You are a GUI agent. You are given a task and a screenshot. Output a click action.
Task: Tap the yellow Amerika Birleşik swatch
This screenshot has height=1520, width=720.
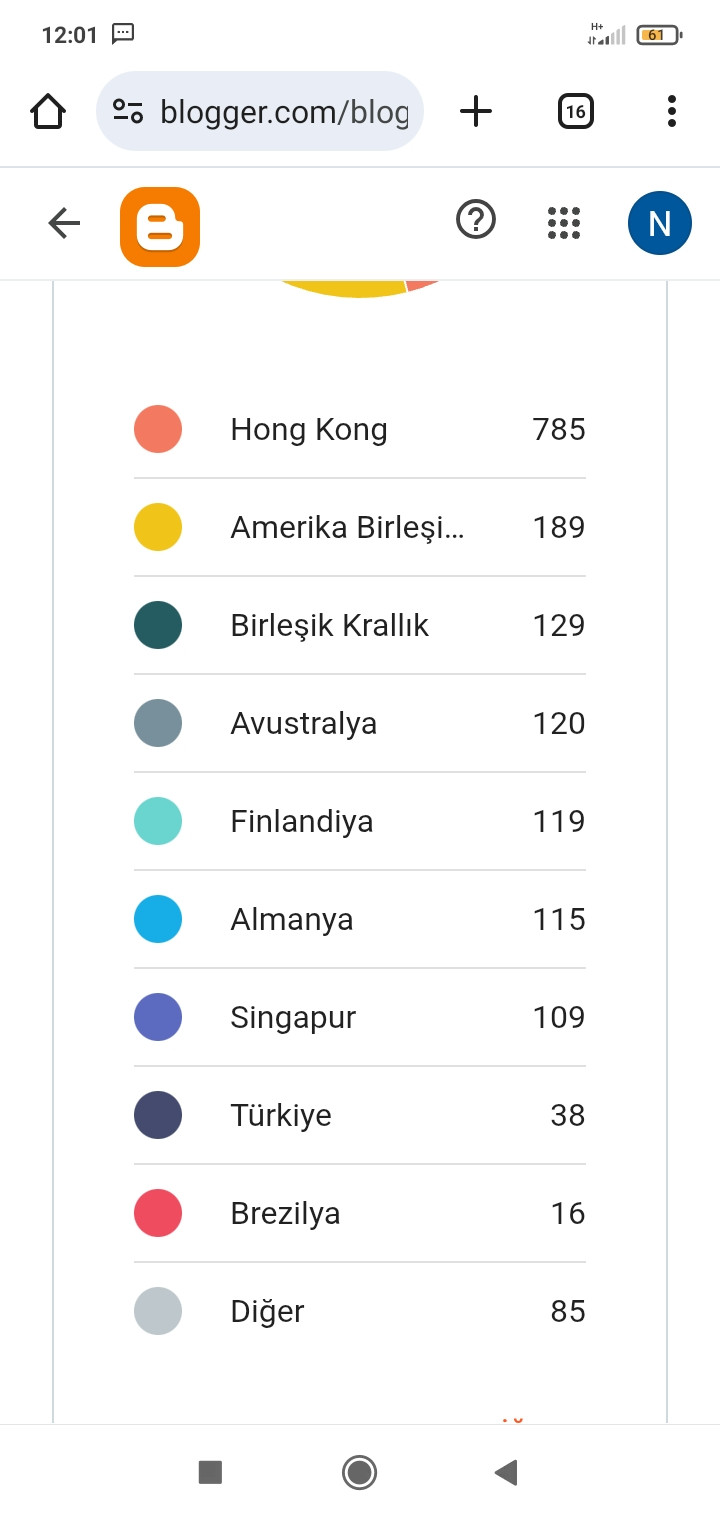click(x=158, y=527)
